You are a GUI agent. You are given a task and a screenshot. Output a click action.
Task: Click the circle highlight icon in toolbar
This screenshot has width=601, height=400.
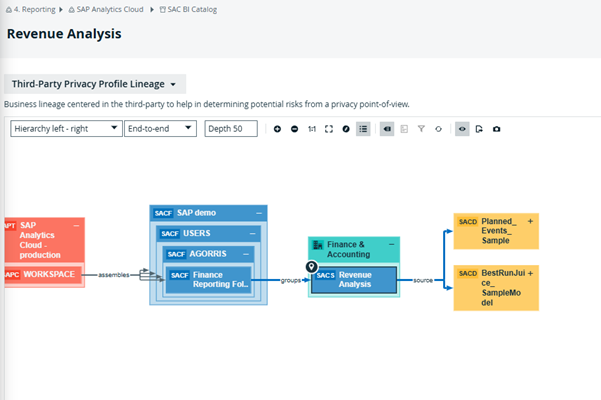(438, 129)
